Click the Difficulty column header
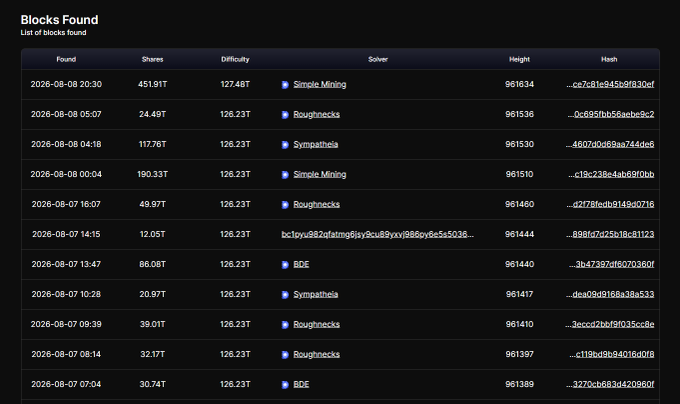The width and height of the screenshot is (680, 404). (x=235, y=59)
